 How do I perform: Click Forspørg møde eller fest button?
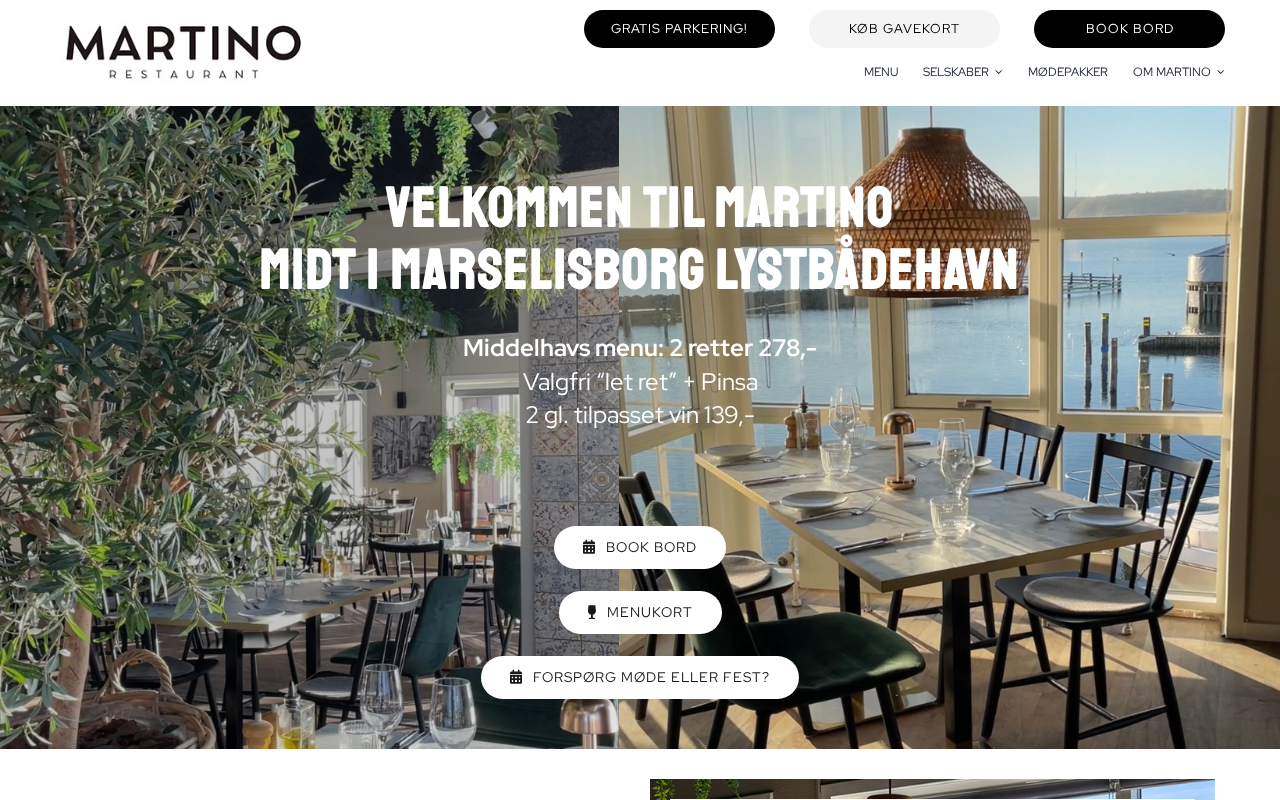pyautogui.click(x=640, y=677)
